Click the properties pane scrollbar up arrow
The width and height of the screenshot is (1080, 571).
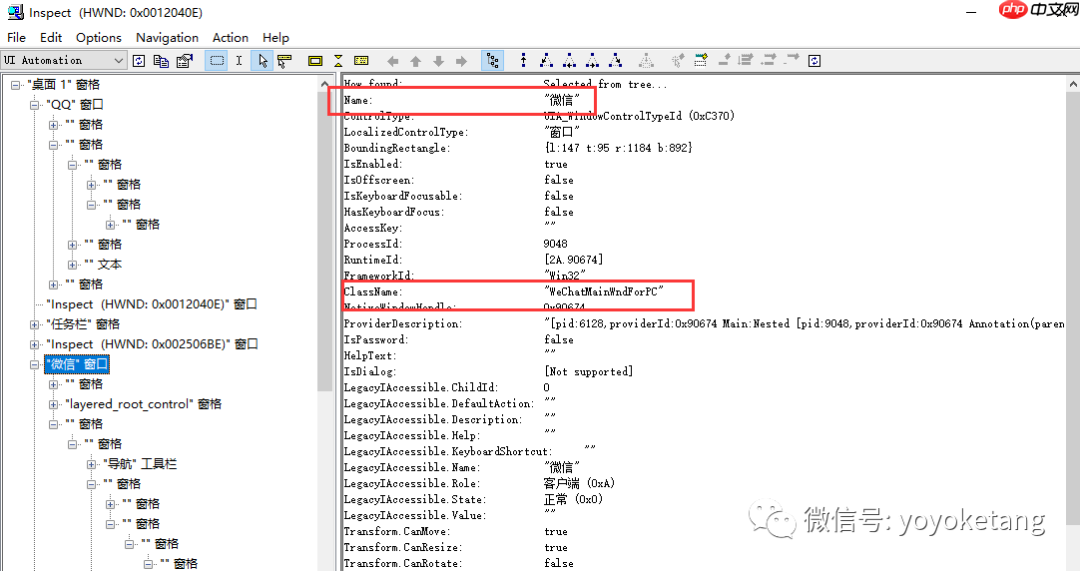[x=1072, y=84]
